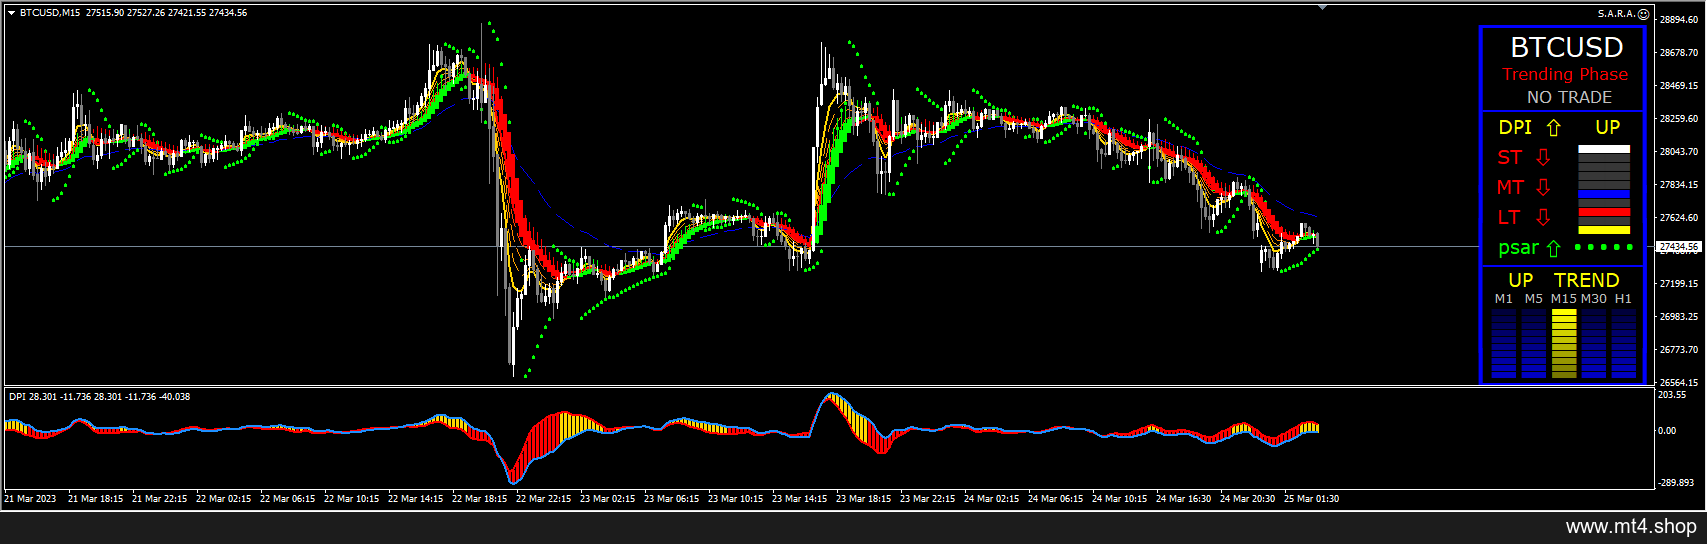Select the M15 timeframe label

pyautogui.click(x=1564, y=299)
